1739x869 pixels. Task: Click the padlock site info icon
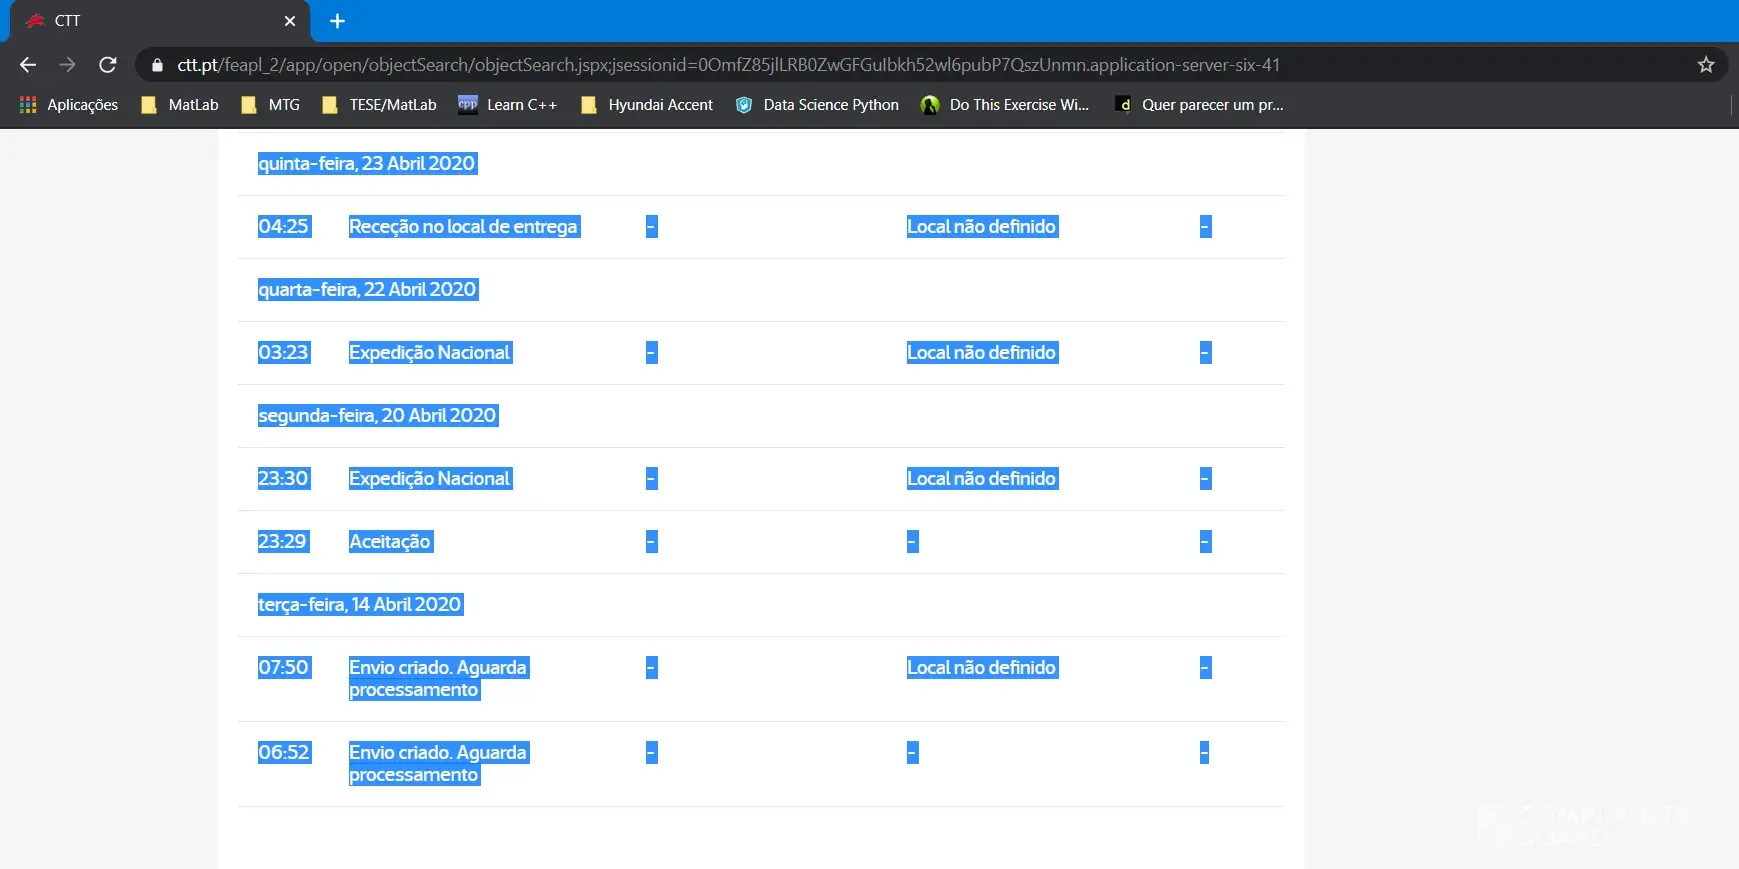click(x=157, y=65)
